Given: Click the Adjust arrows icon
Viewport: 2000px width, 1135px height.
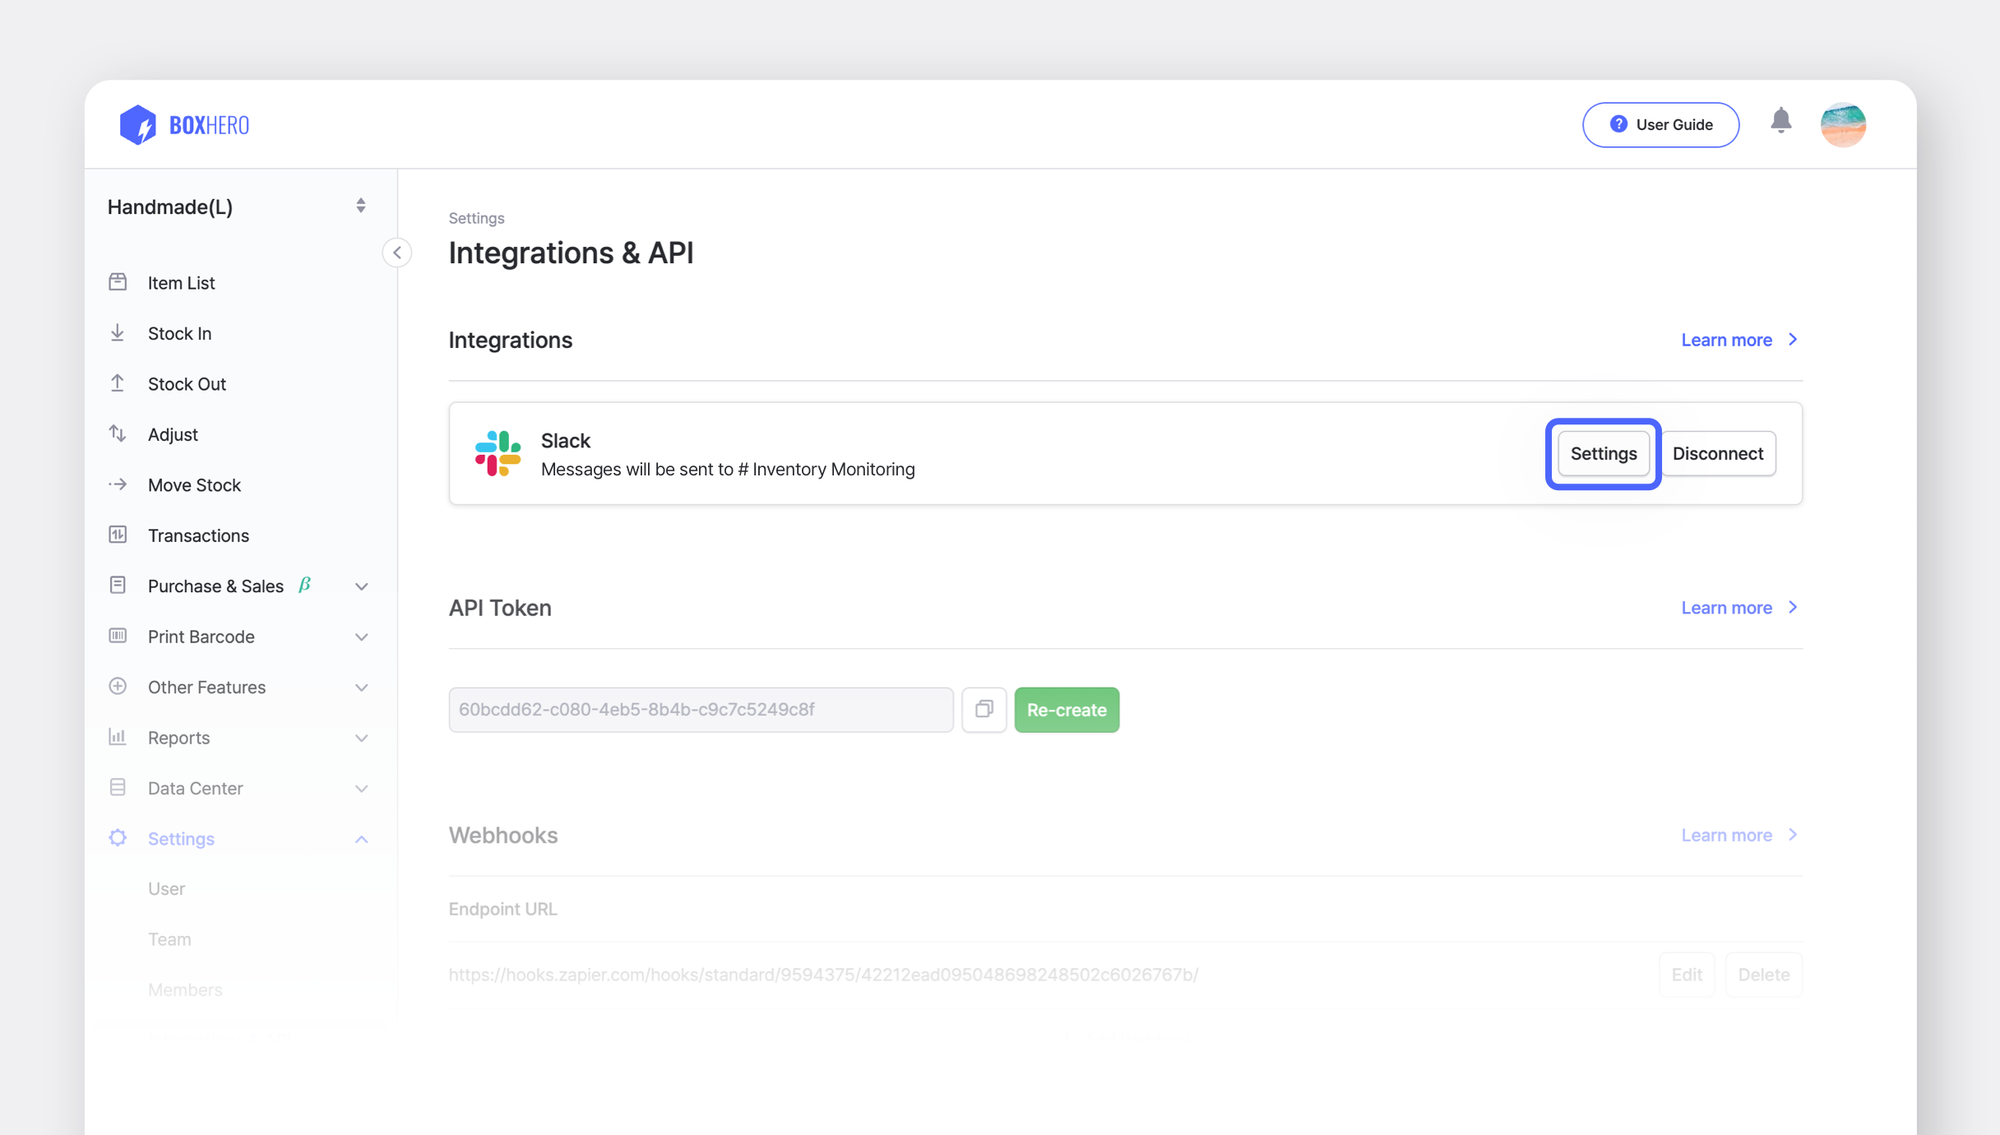Looking at the screenshot, I should [118, 434].
